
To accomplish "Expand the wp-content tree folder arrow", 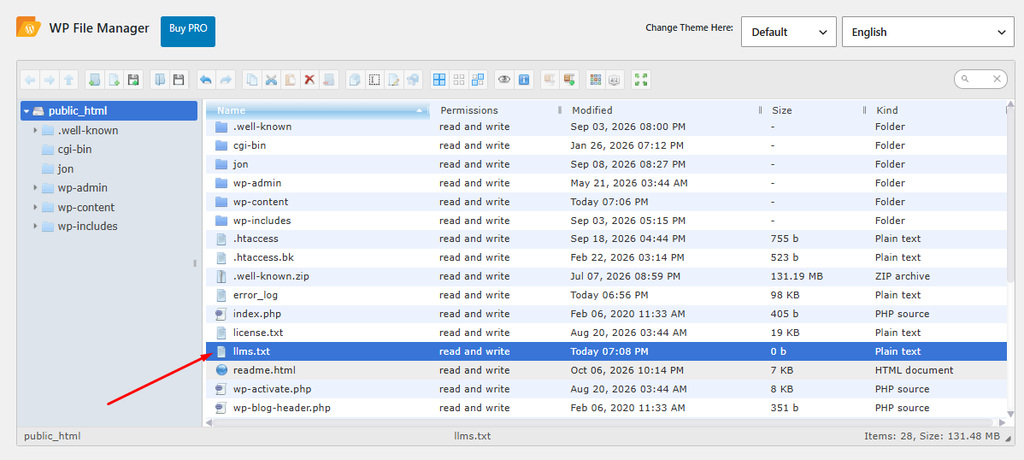I will pos(35,207).
